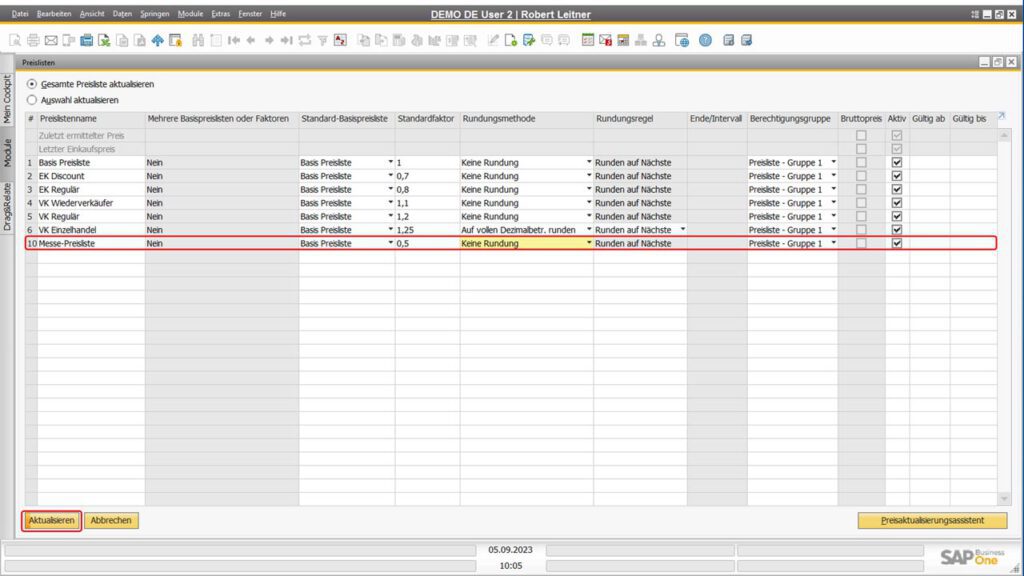Select the VK Wiederverkäufer price list name
1024x576 pixels.
[76, 203]
